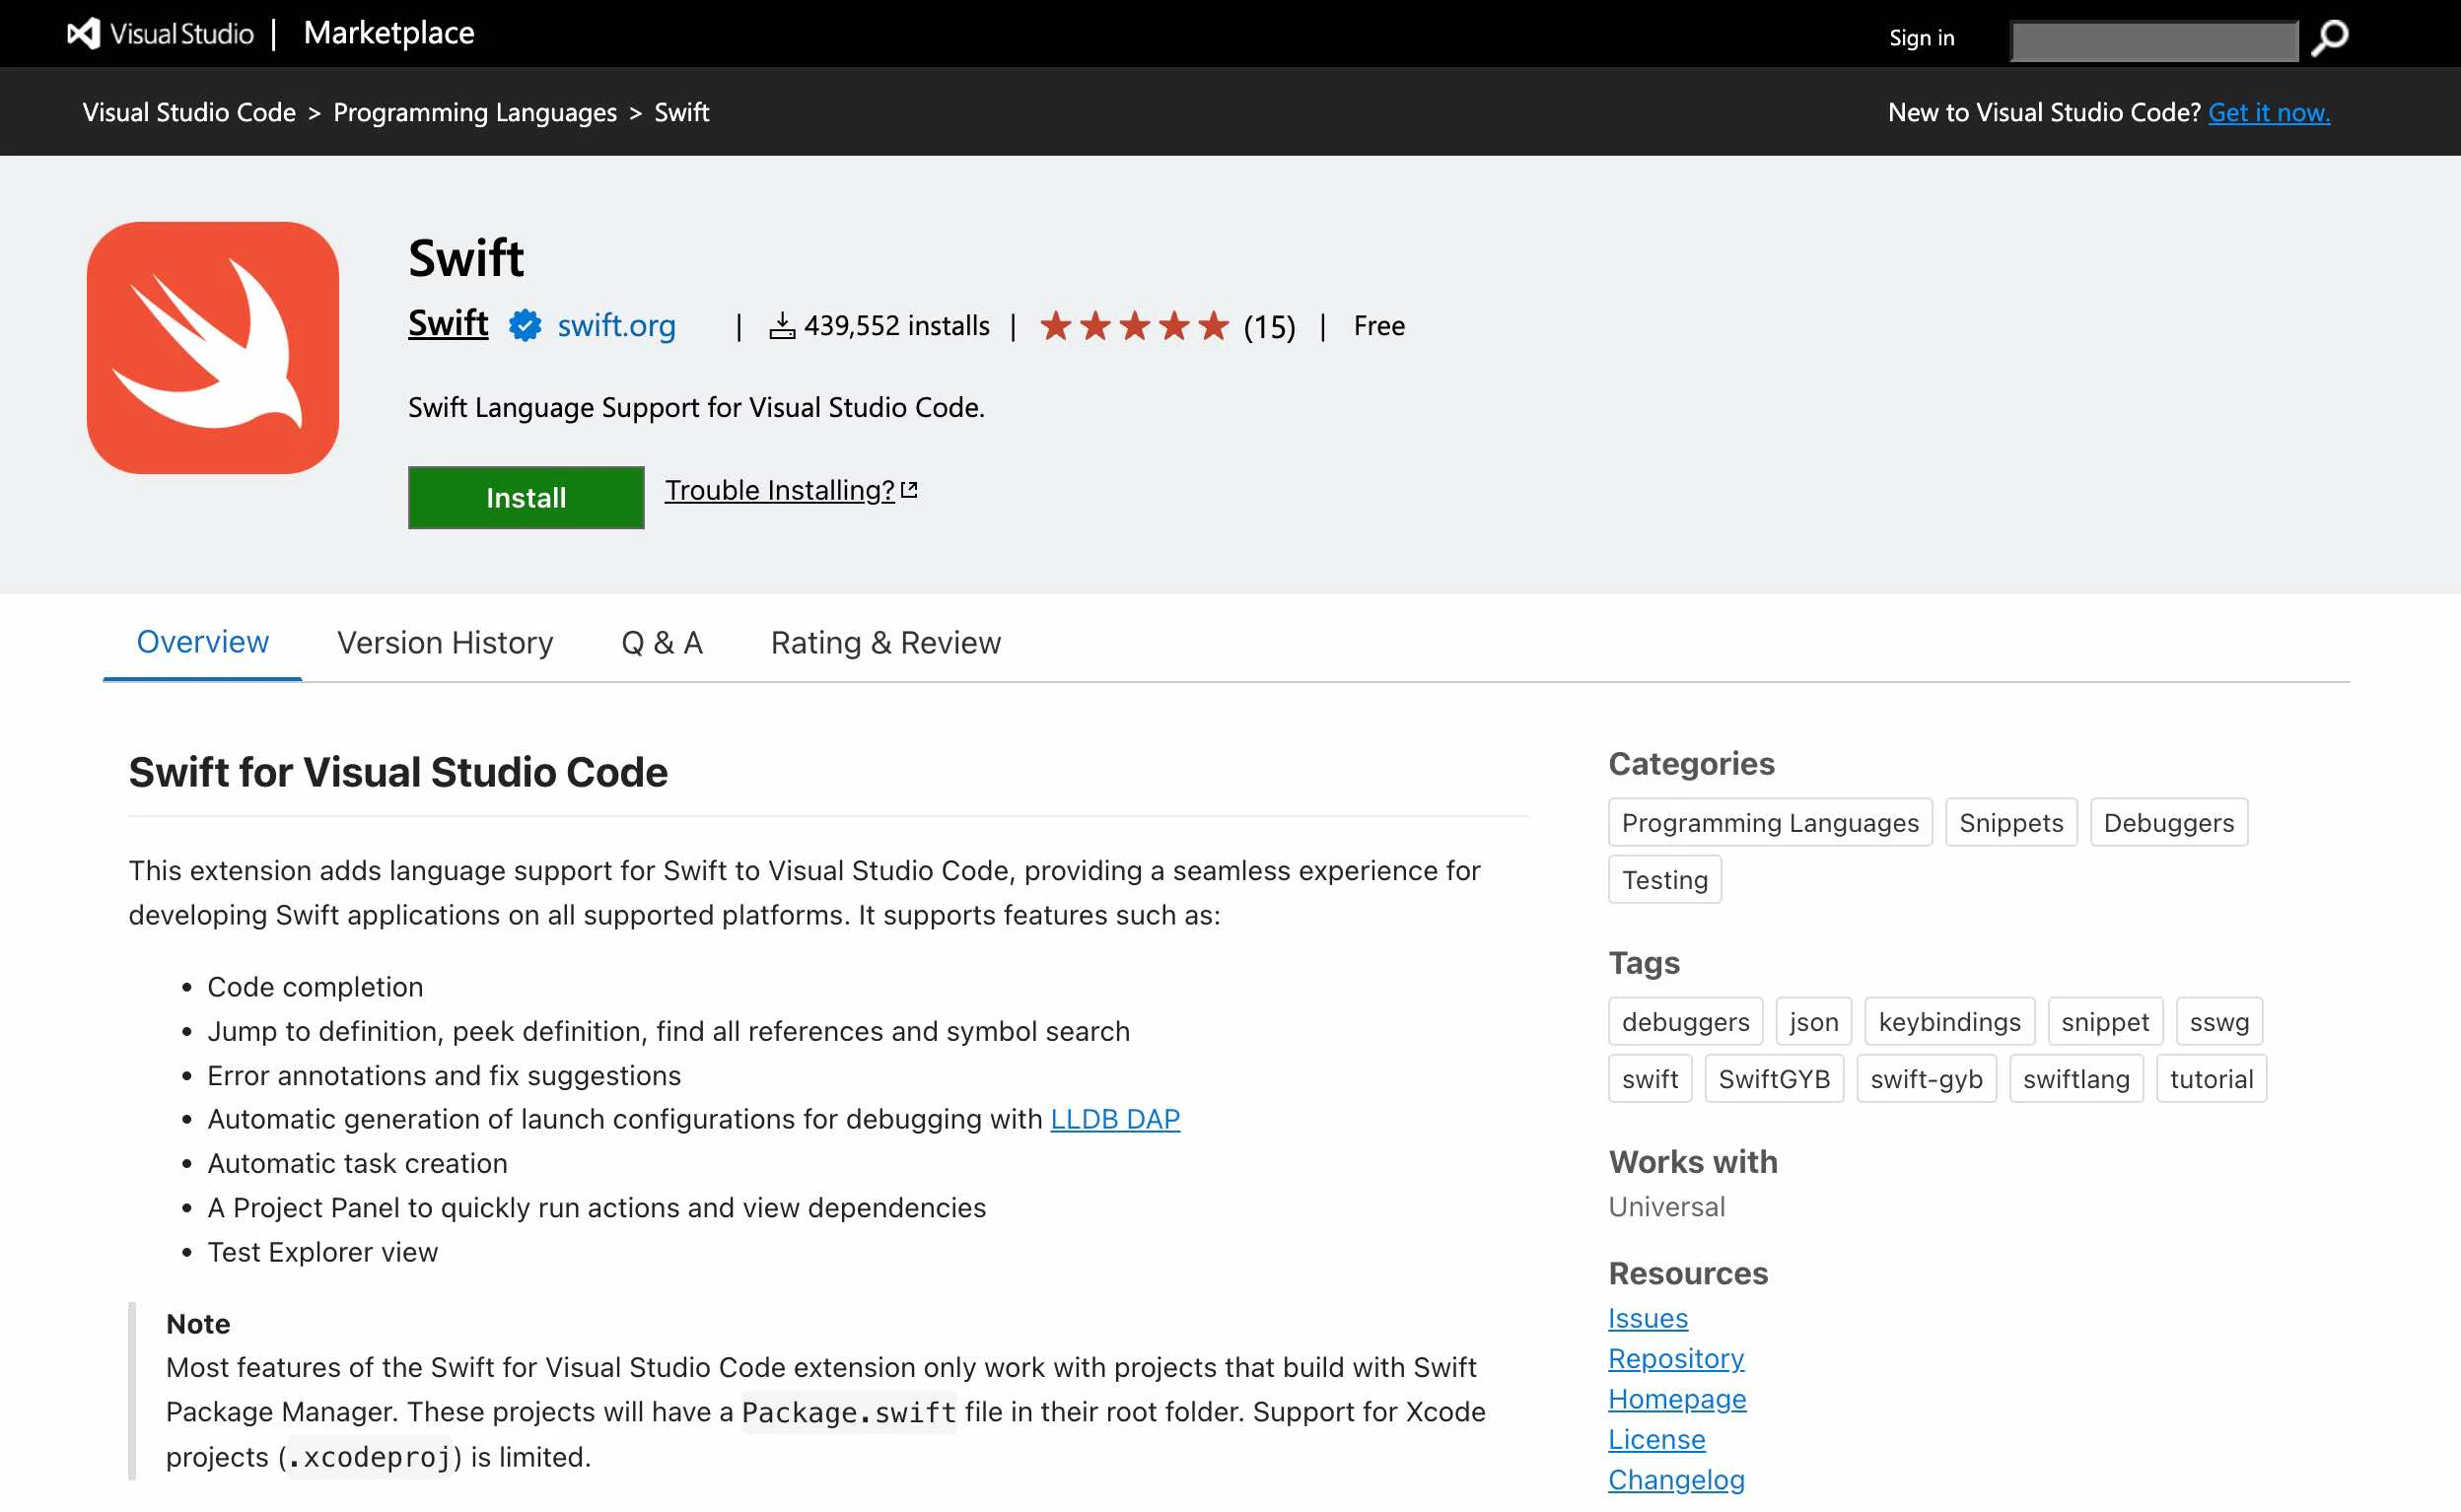Click the search magnifier icon

point(2329,39)
